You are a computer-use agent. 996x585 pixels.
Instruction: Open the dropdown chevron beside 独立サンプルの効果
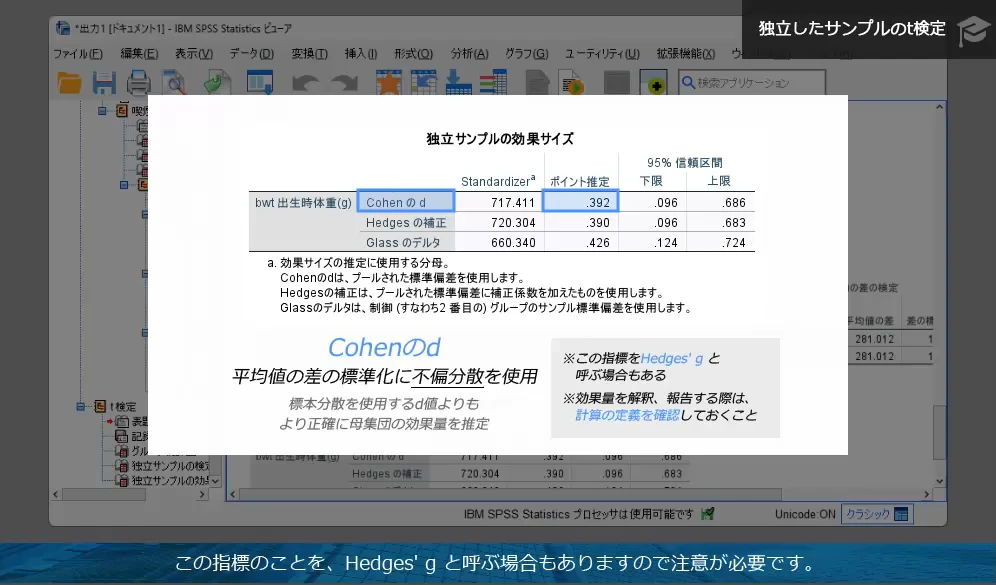(215, 481)
